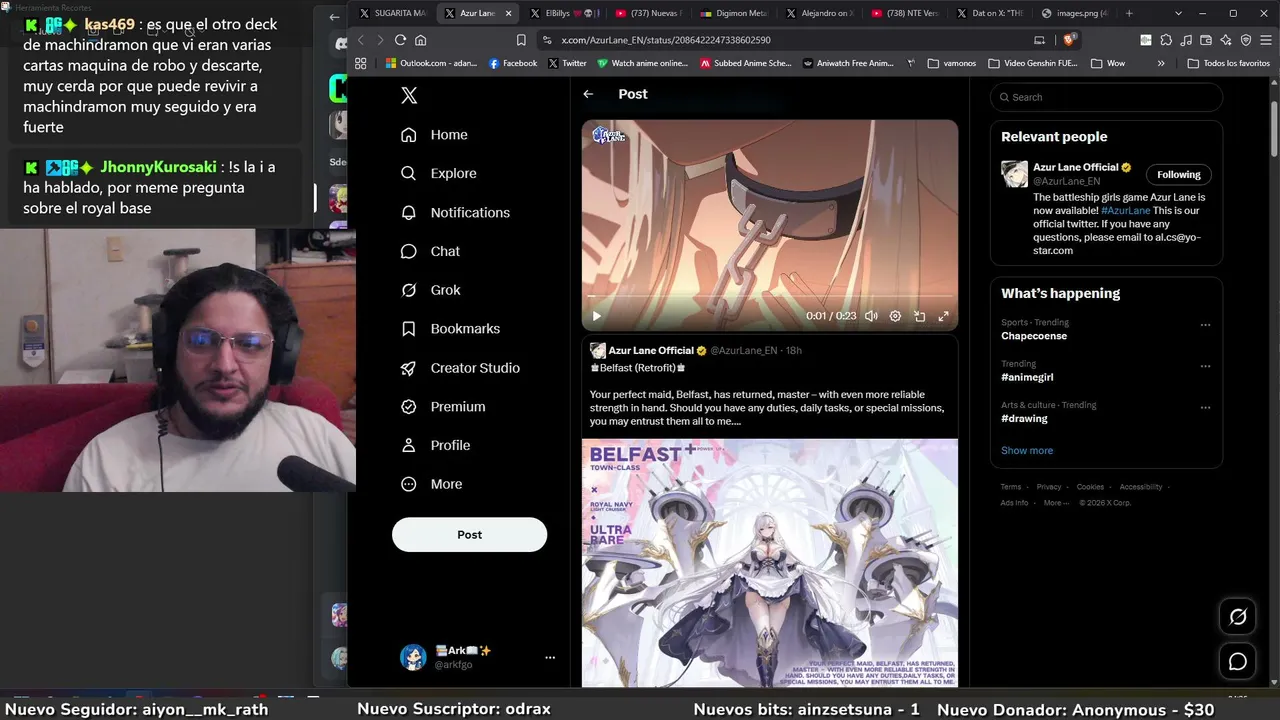This screenshot has height=720, width=1280.
Task: Switch to the (737) Nuevas YouTube tab
Action: coord(648,13)
